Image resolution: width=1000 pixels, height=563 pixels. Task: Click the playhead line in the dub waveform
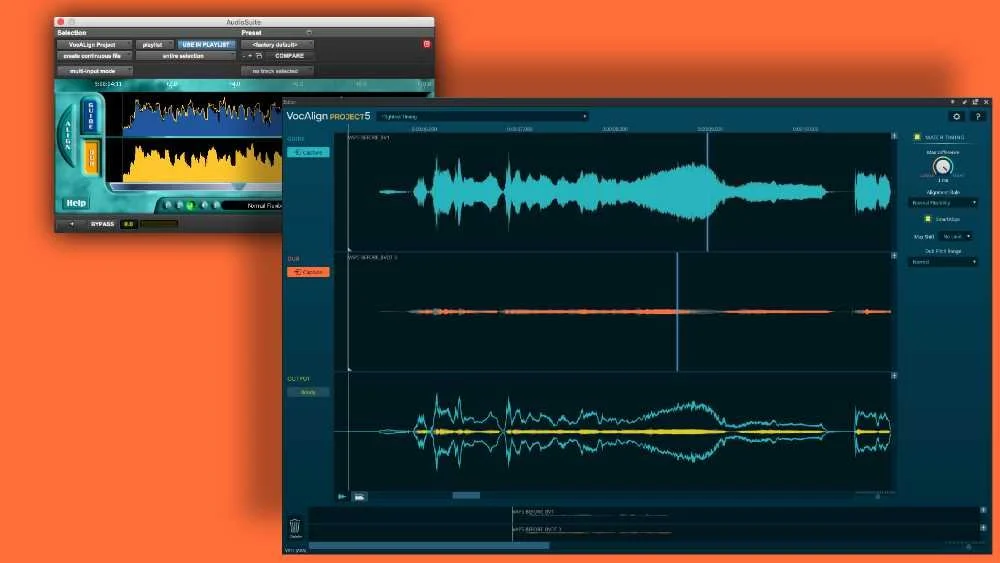tap(677, 312)
